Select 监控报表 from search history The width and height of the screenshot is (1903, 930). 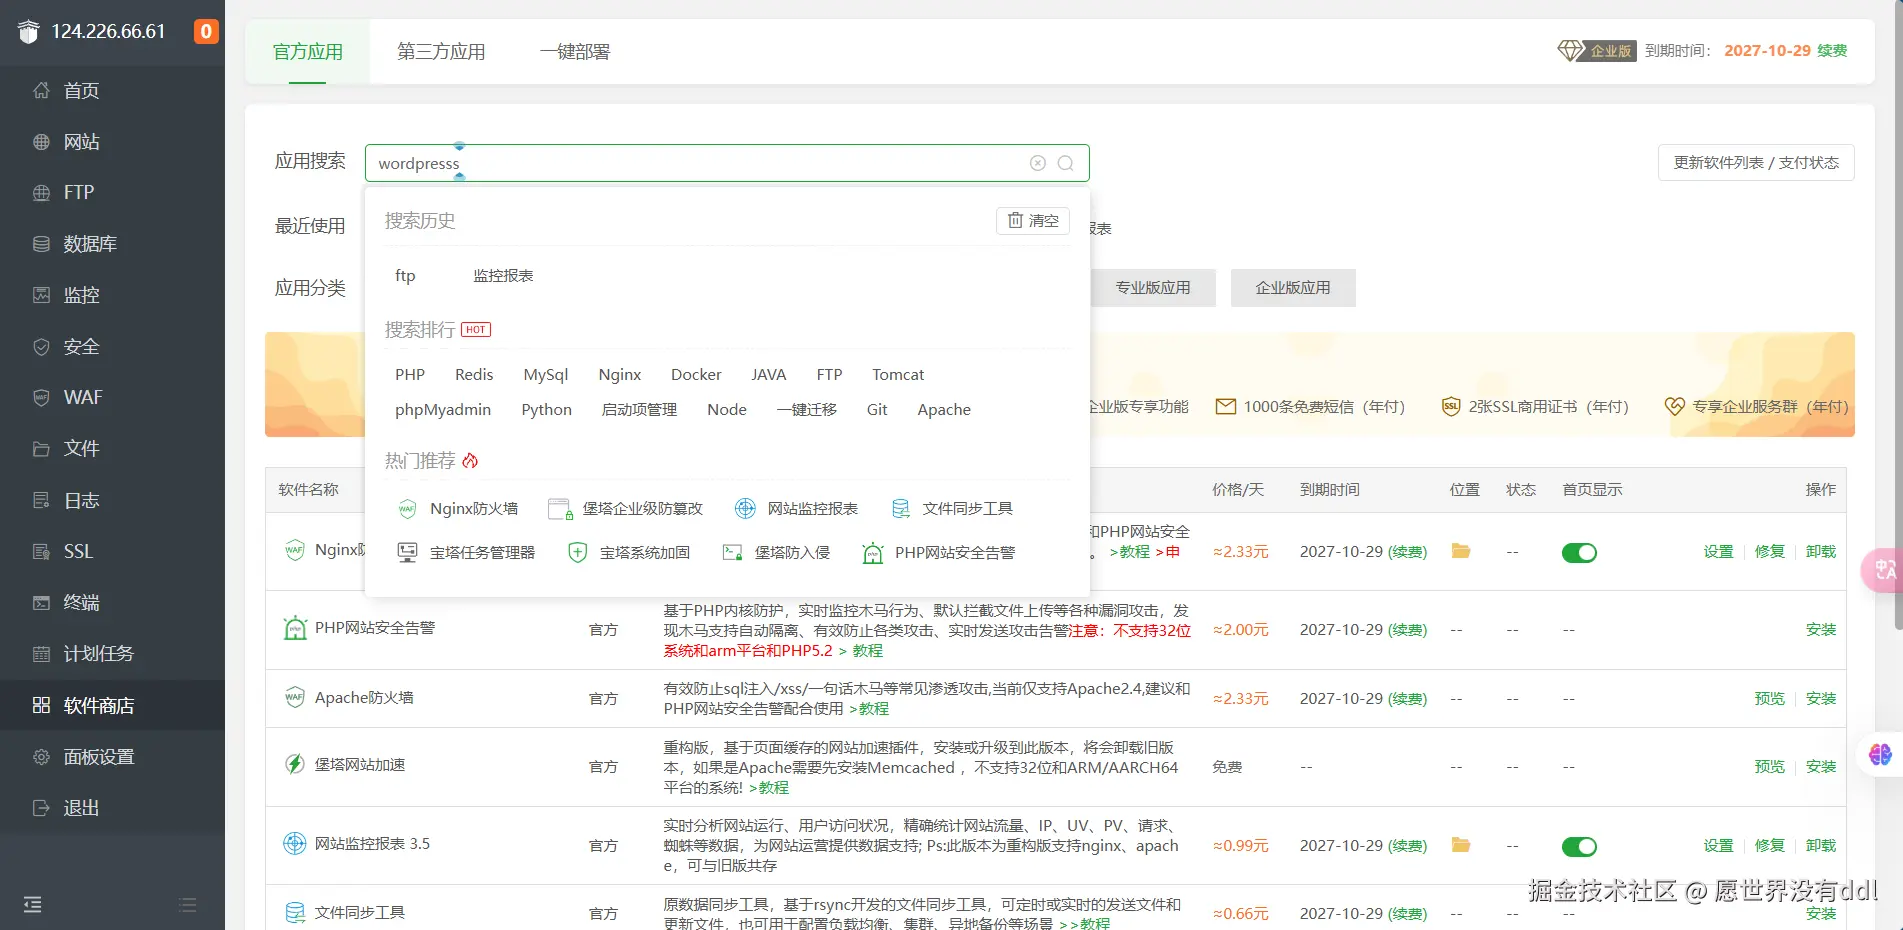[x=503, y=276]
